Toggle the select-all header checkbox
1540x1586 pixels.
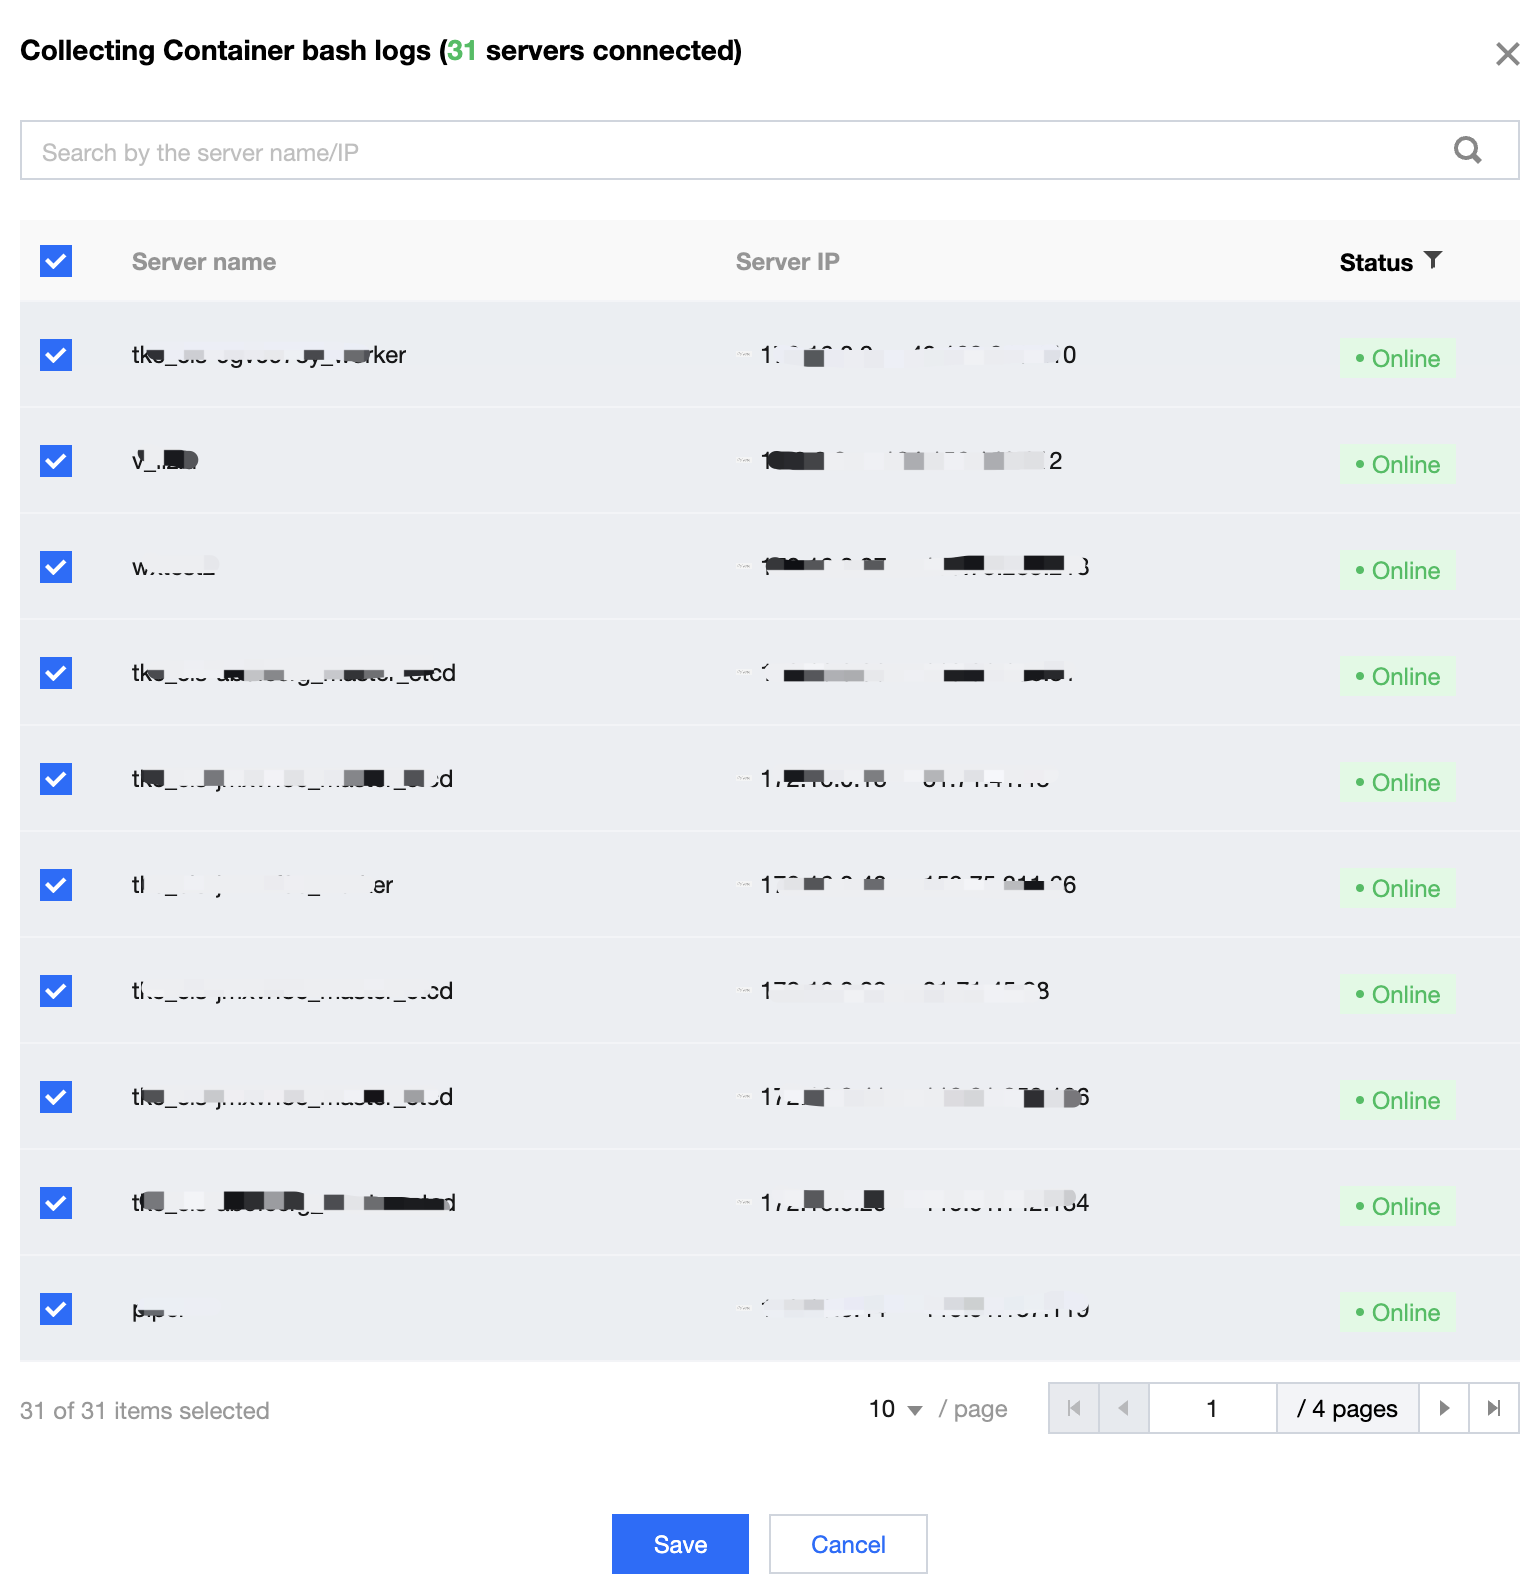point(56,261)
